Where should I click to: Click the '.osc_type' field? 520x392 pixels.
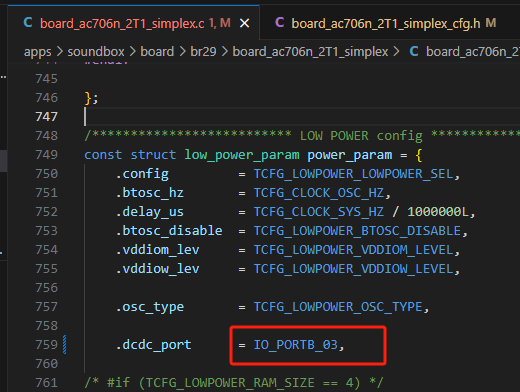coord(150,307)
